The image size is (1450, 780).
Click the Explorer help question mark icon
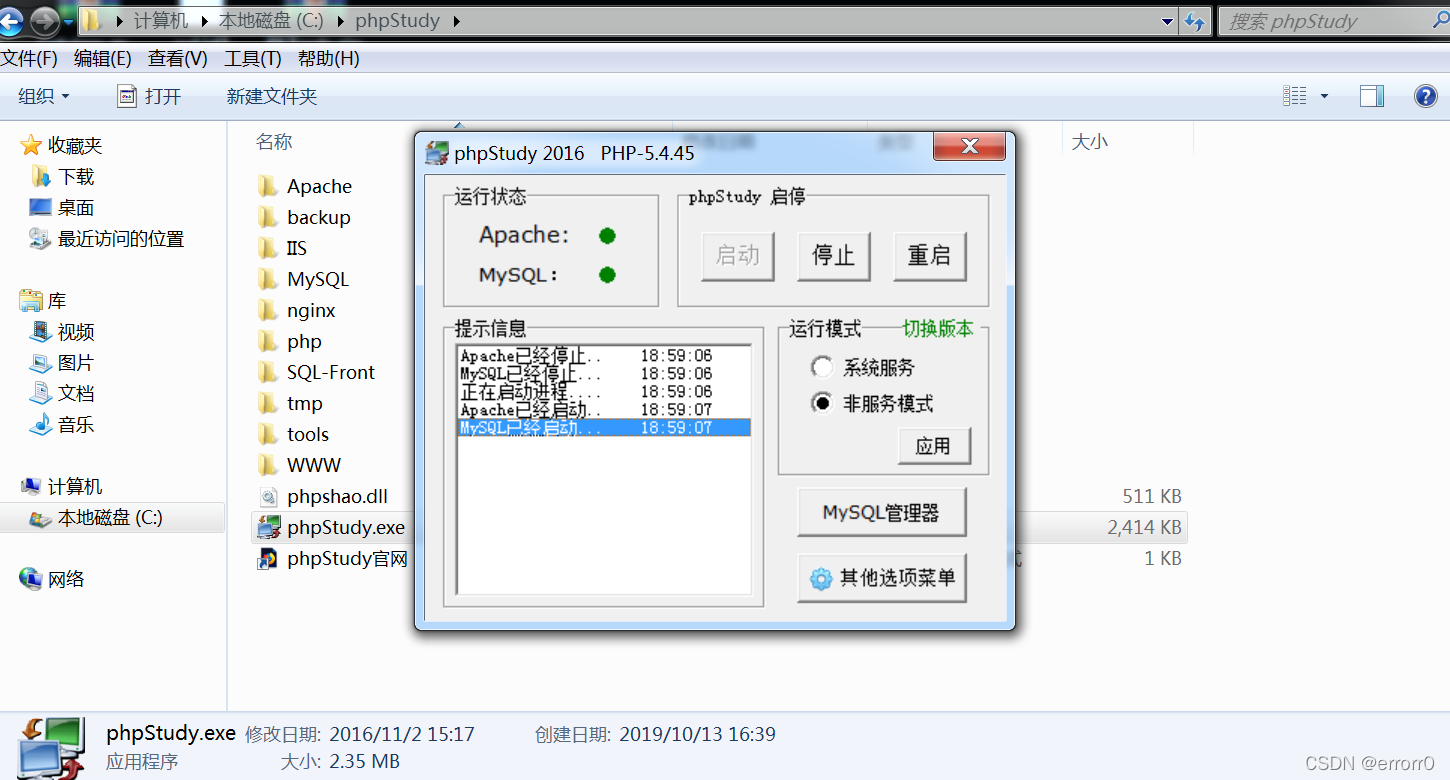coord(1425,96)
